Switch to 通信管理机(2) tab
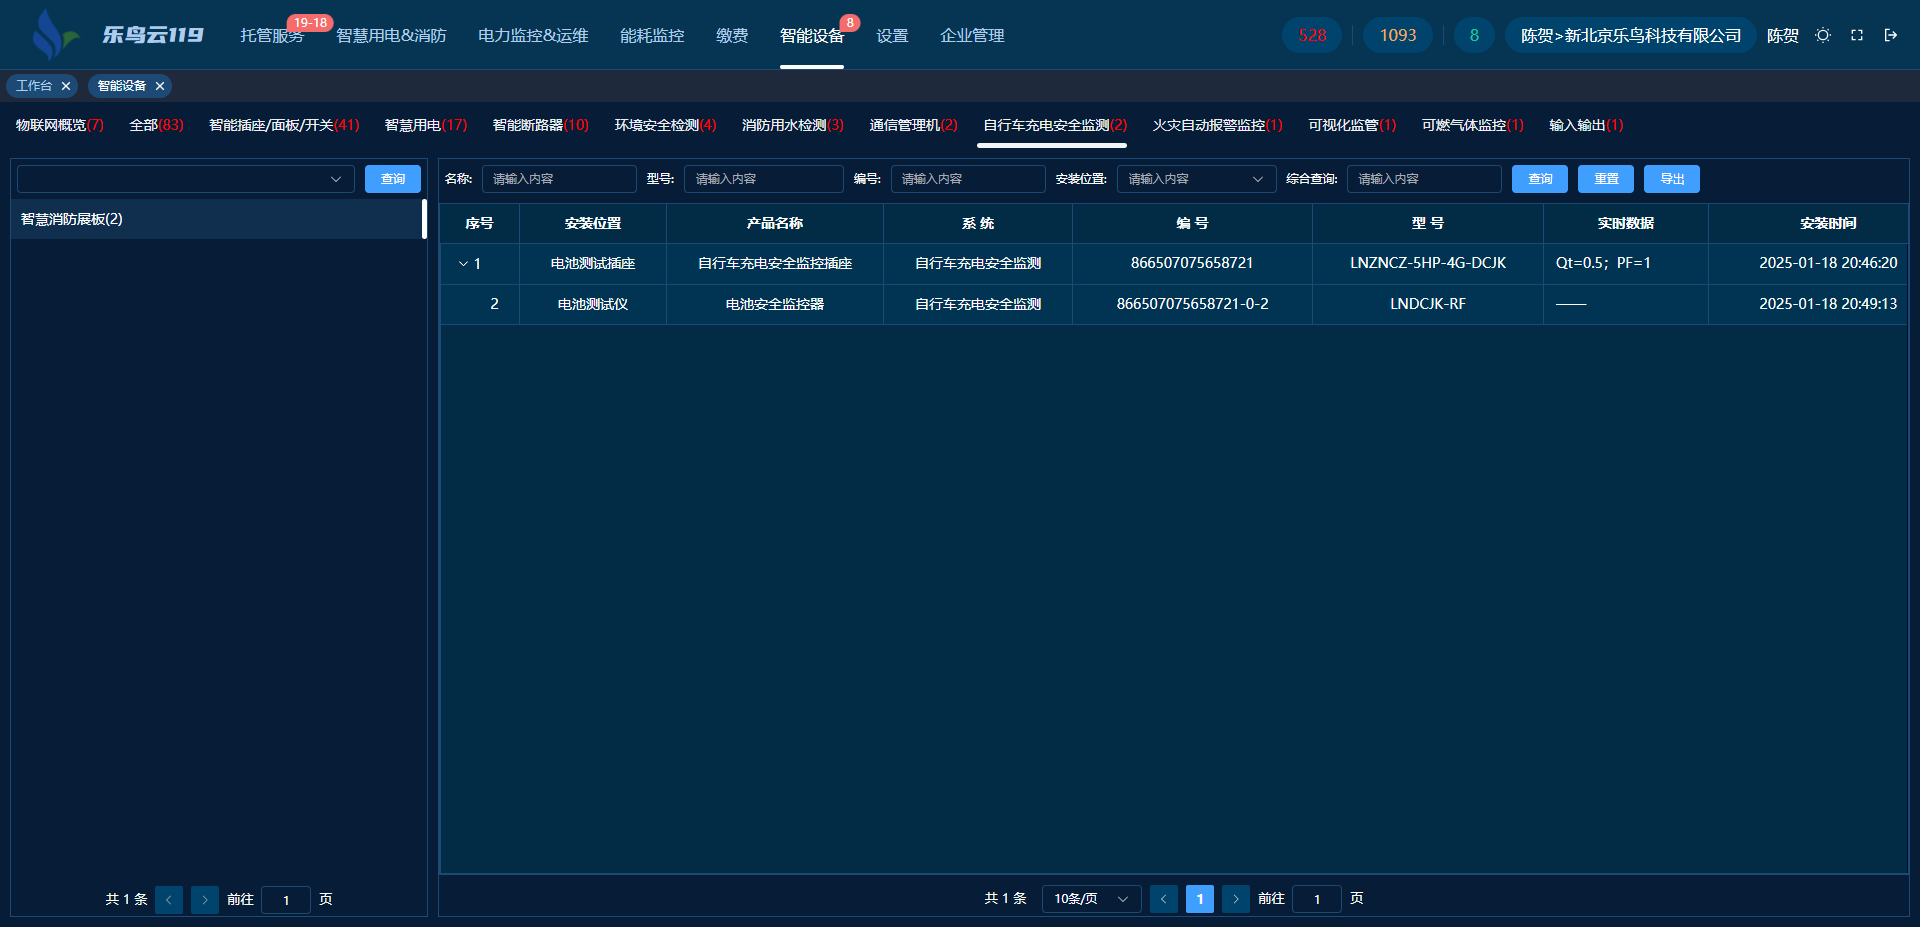This screenshot has width=1920, height=927. [x=914, y=125]
